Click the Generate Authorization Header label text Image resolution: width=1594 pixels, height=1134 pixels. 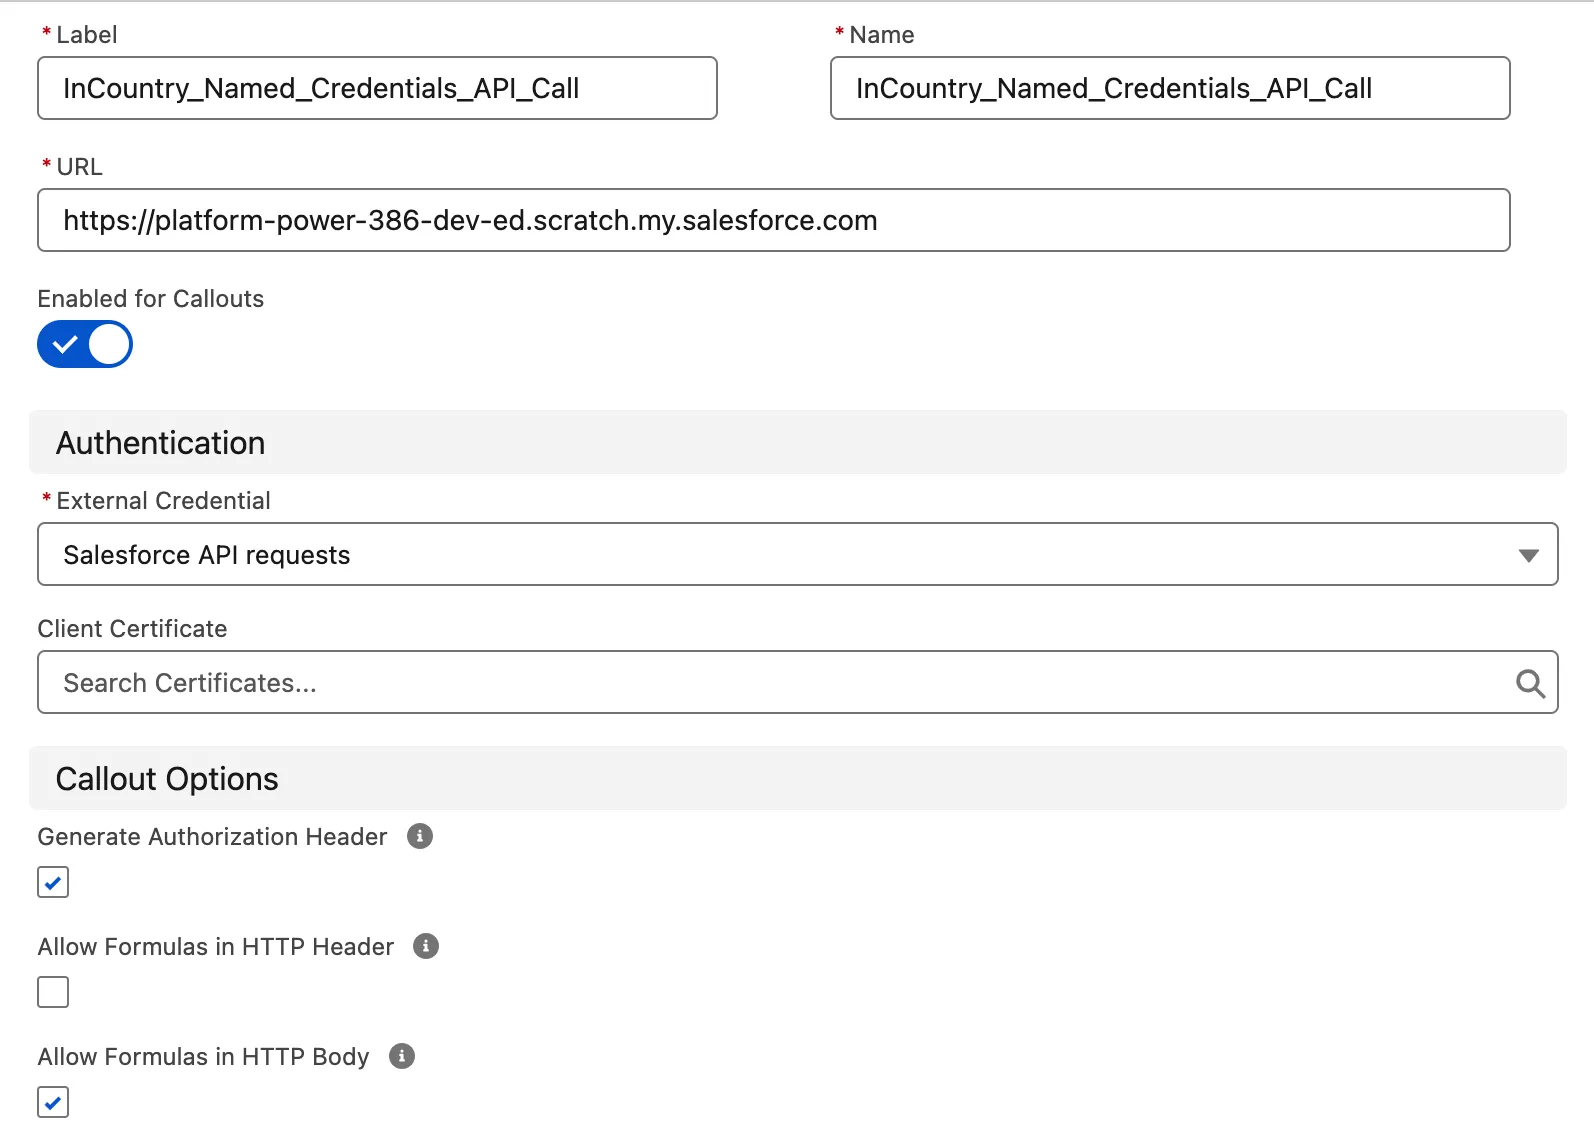[x=212, y=837]
